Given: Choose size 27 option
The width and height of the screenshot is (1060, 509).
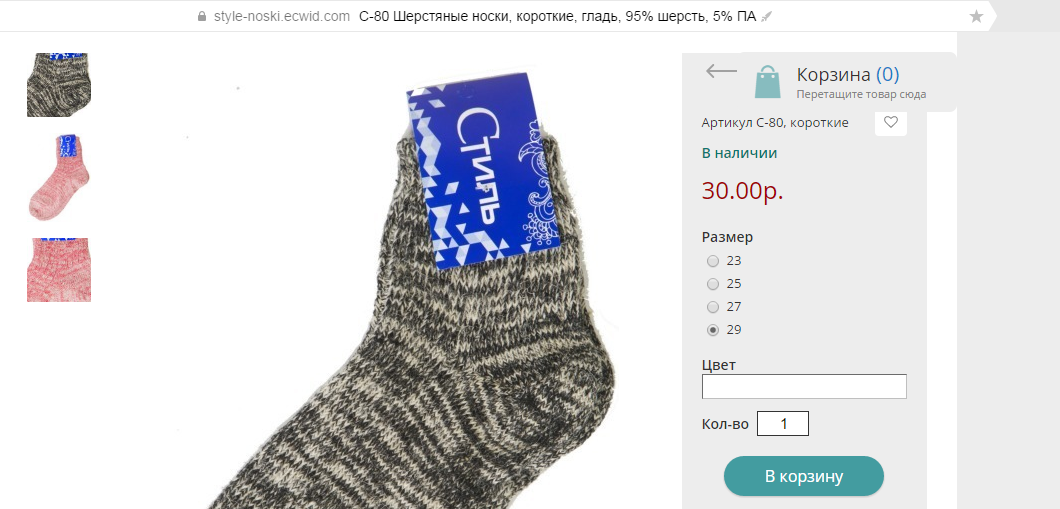Looking at the screenshot, I should [x=713, y=307].
